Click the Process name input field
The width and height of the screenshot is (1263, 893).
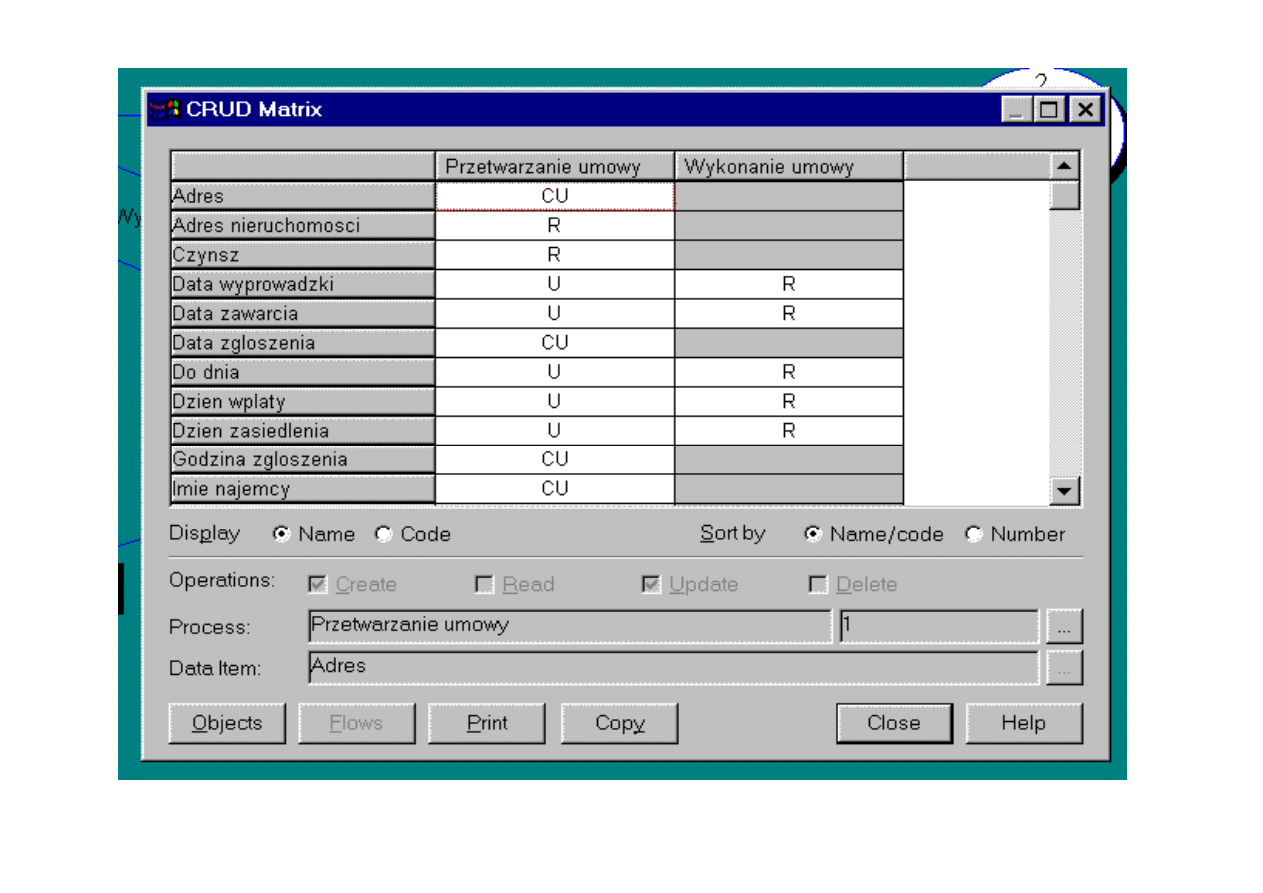(x=568, y=627)
